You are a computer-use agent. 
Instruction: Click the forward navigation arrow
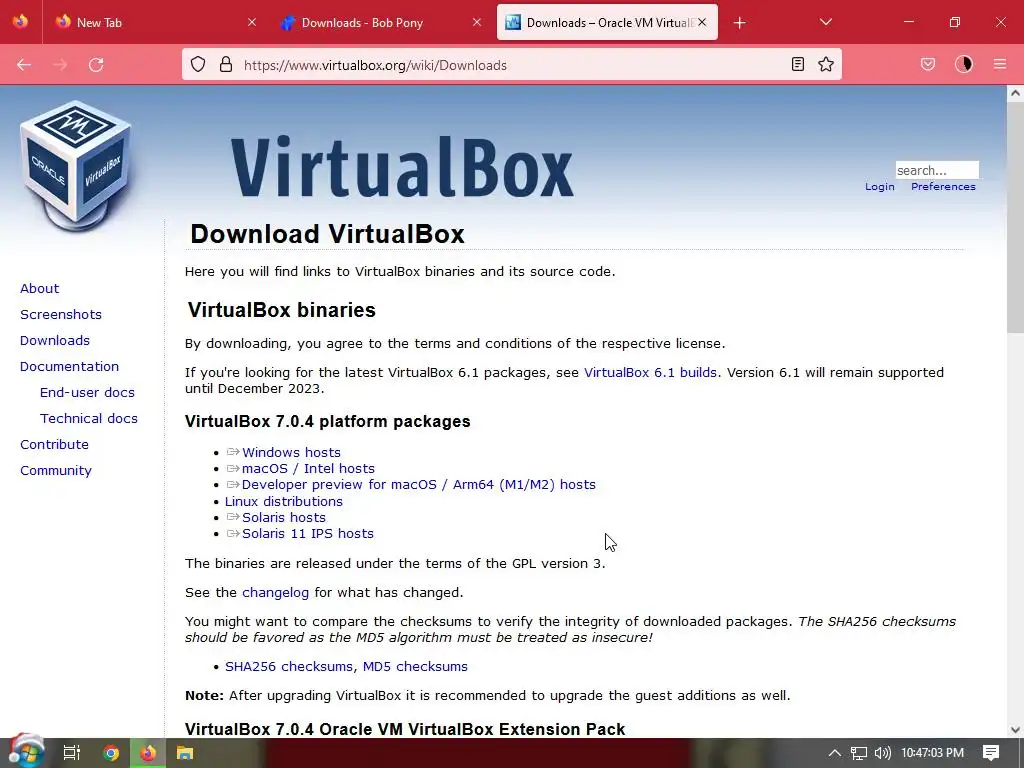coord(60,65)
